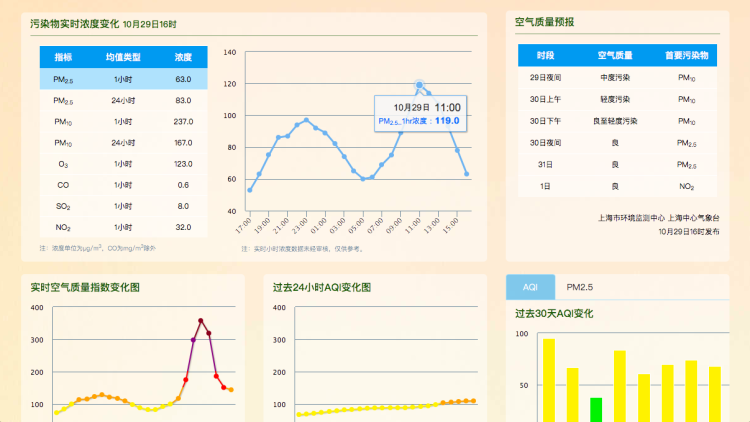750x422 pixels.
Task: Switch to the PM2.5 tab
Action: pos(579,287)
